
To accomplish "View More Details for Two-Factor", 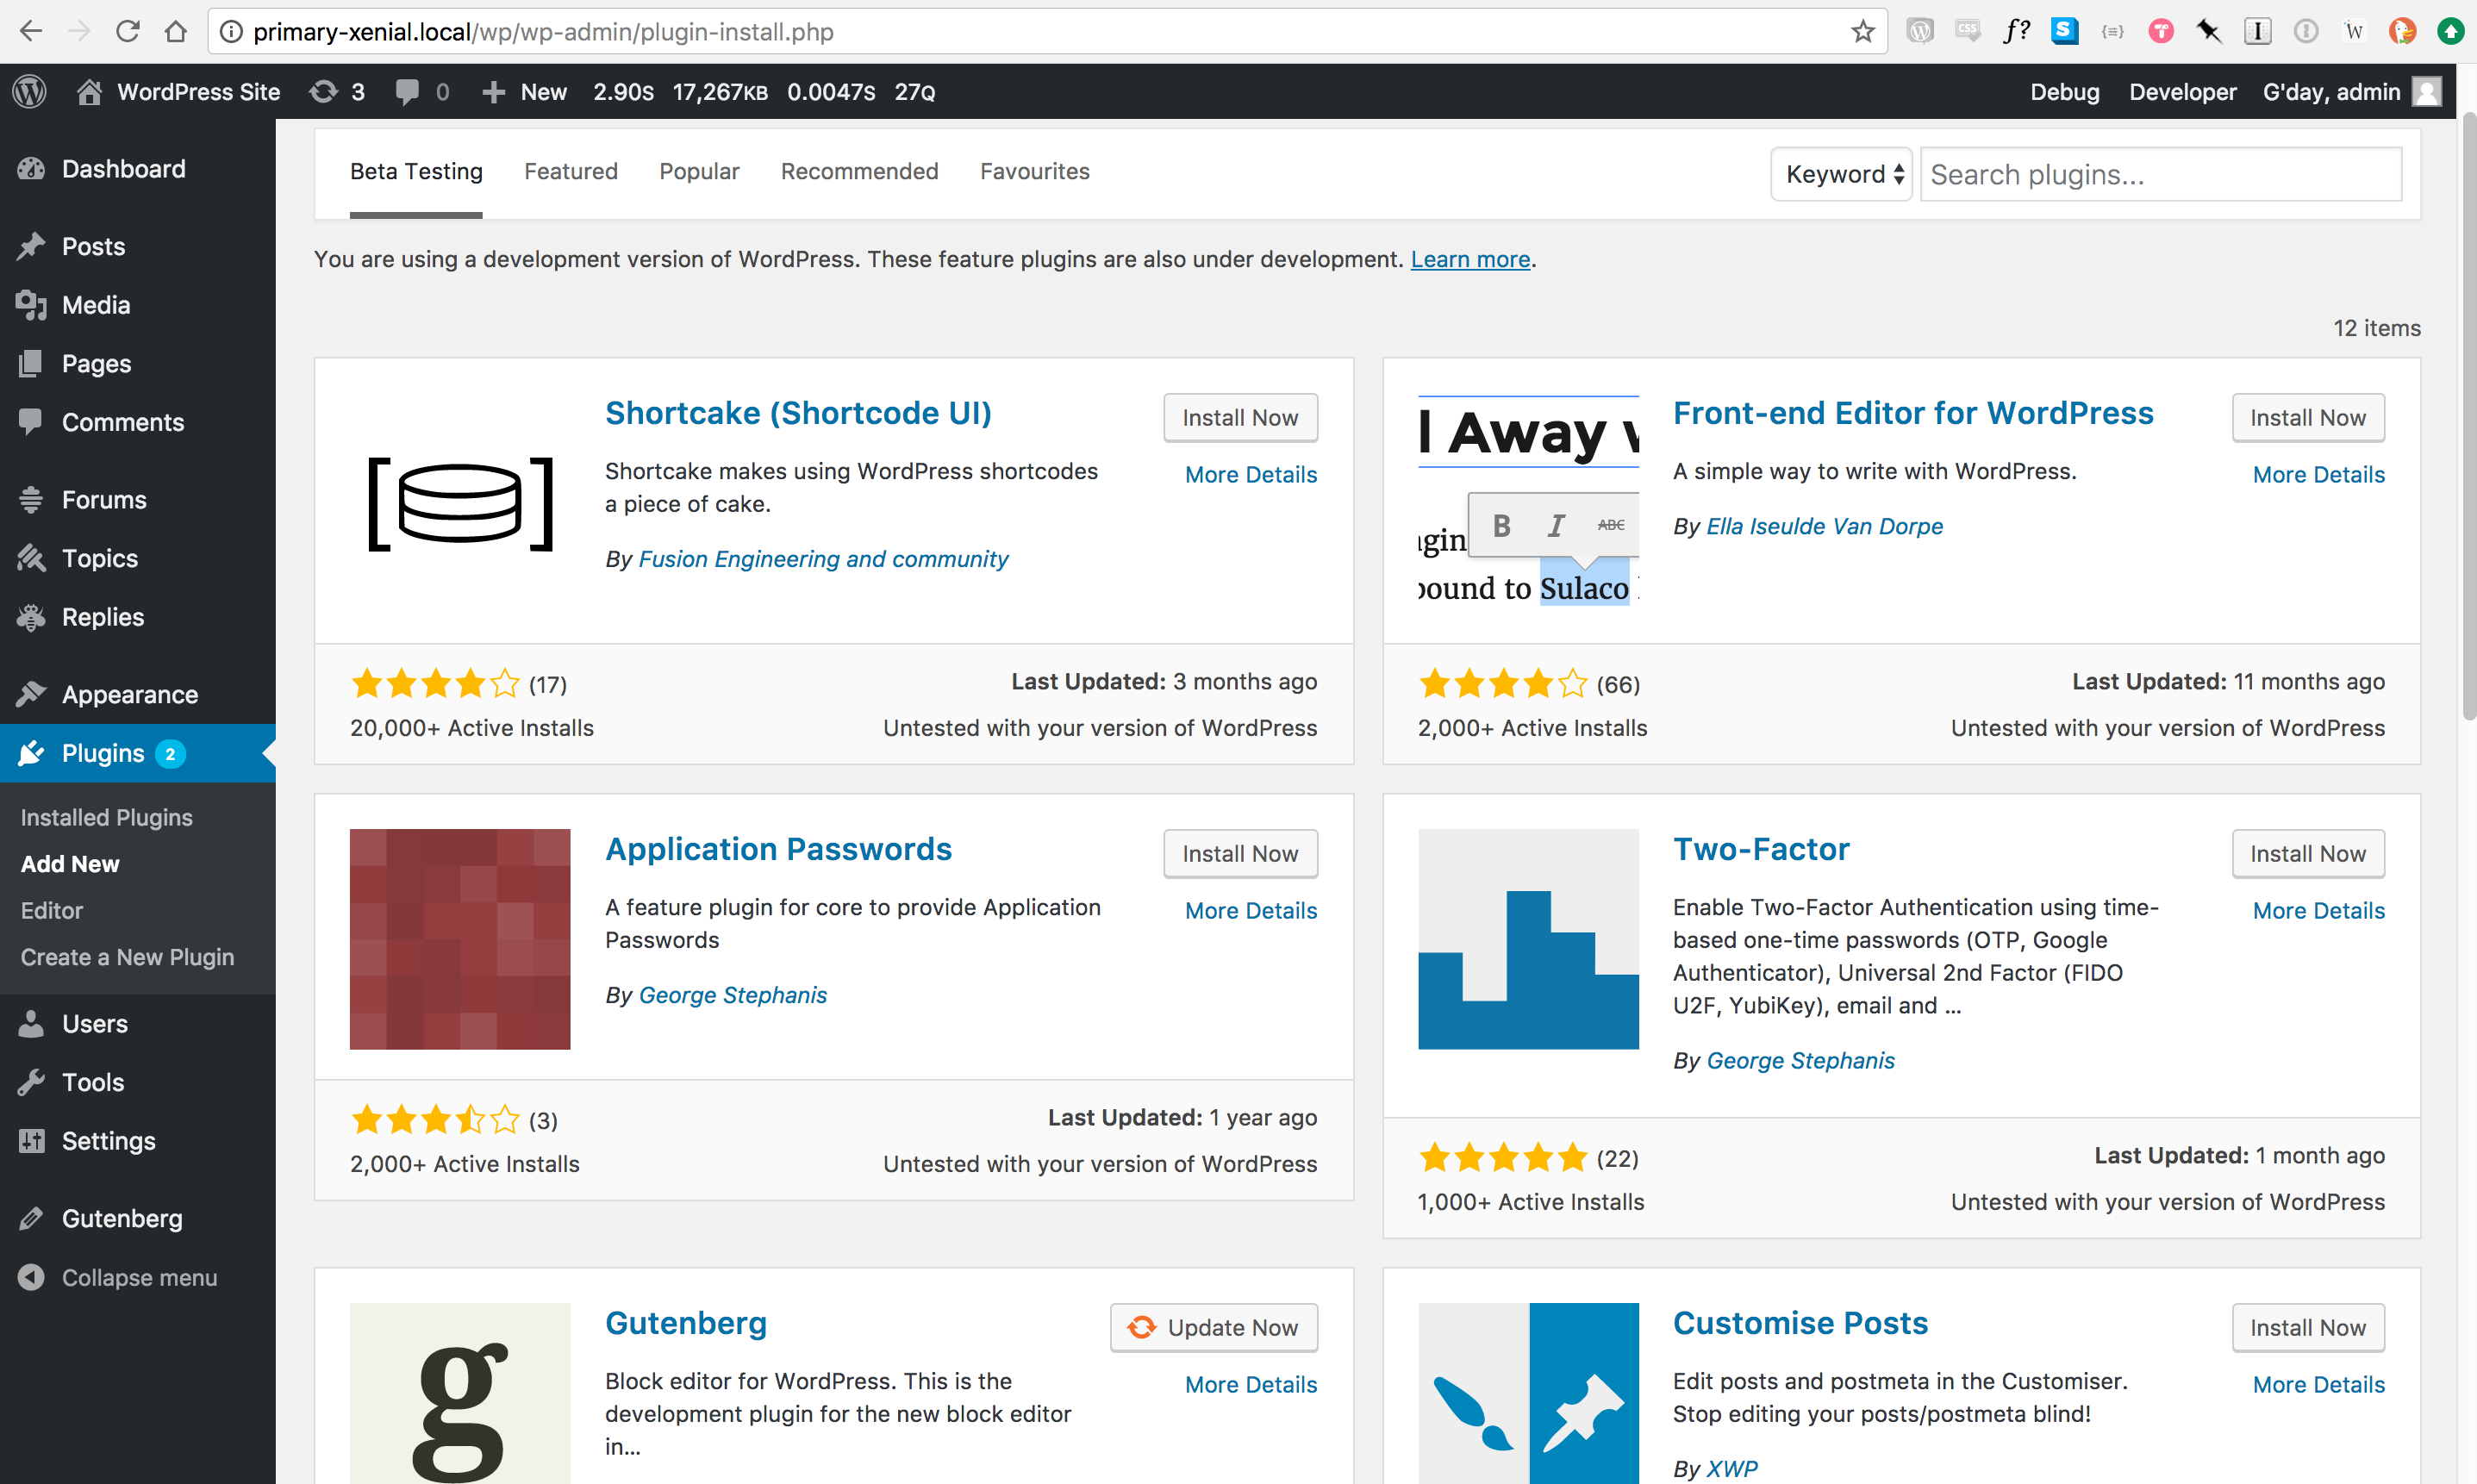I will 2319,911.
